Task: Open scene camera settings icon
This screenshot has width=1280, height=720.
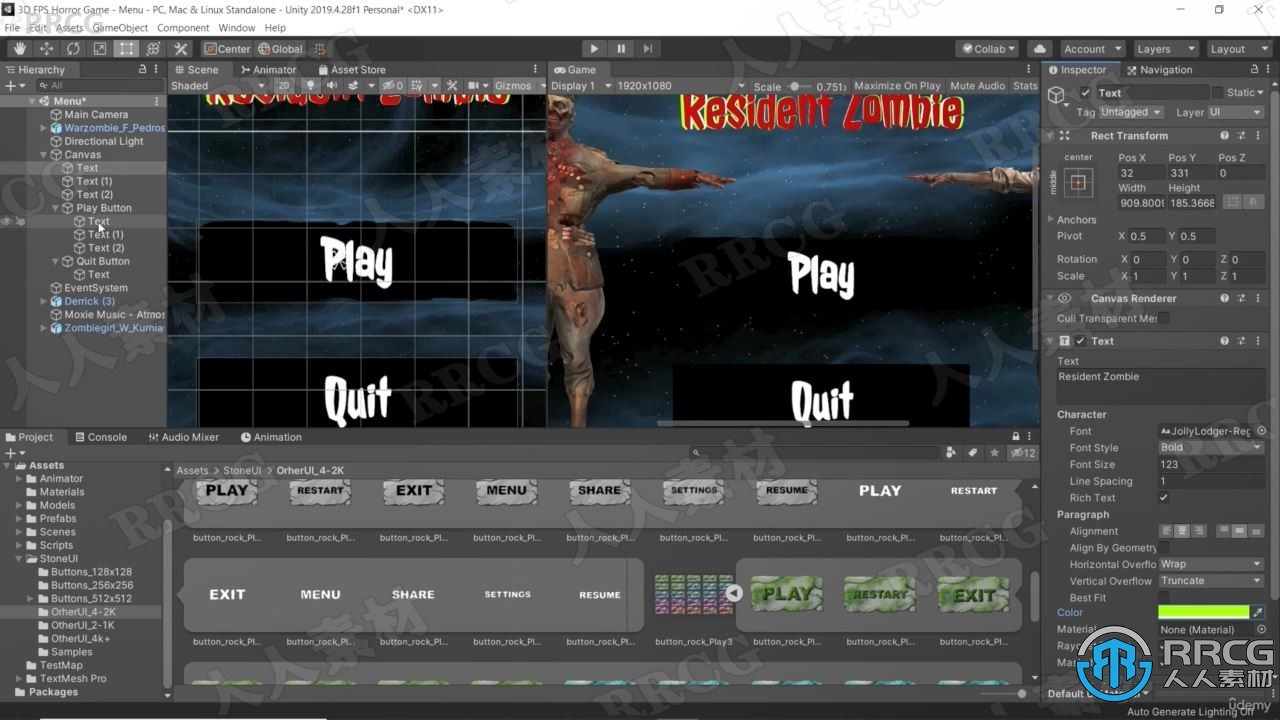Action: point(476,86)
